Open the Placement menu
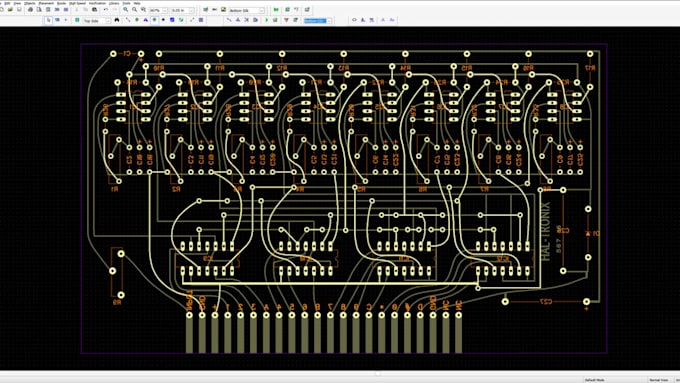Screen dimensions: 680x383 [46, 3]
